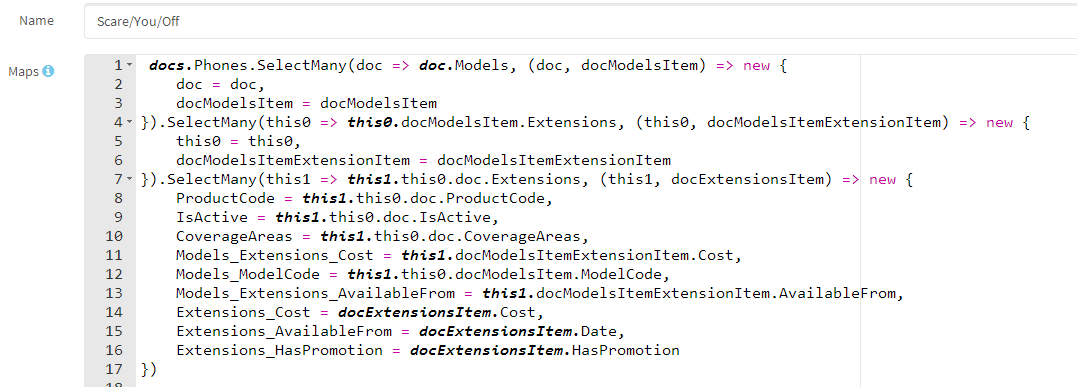Image resolution: width=1077 pixels, height=387 pixels.
Task: Click line number 17 in the gutter
Action: coord(115,369)
